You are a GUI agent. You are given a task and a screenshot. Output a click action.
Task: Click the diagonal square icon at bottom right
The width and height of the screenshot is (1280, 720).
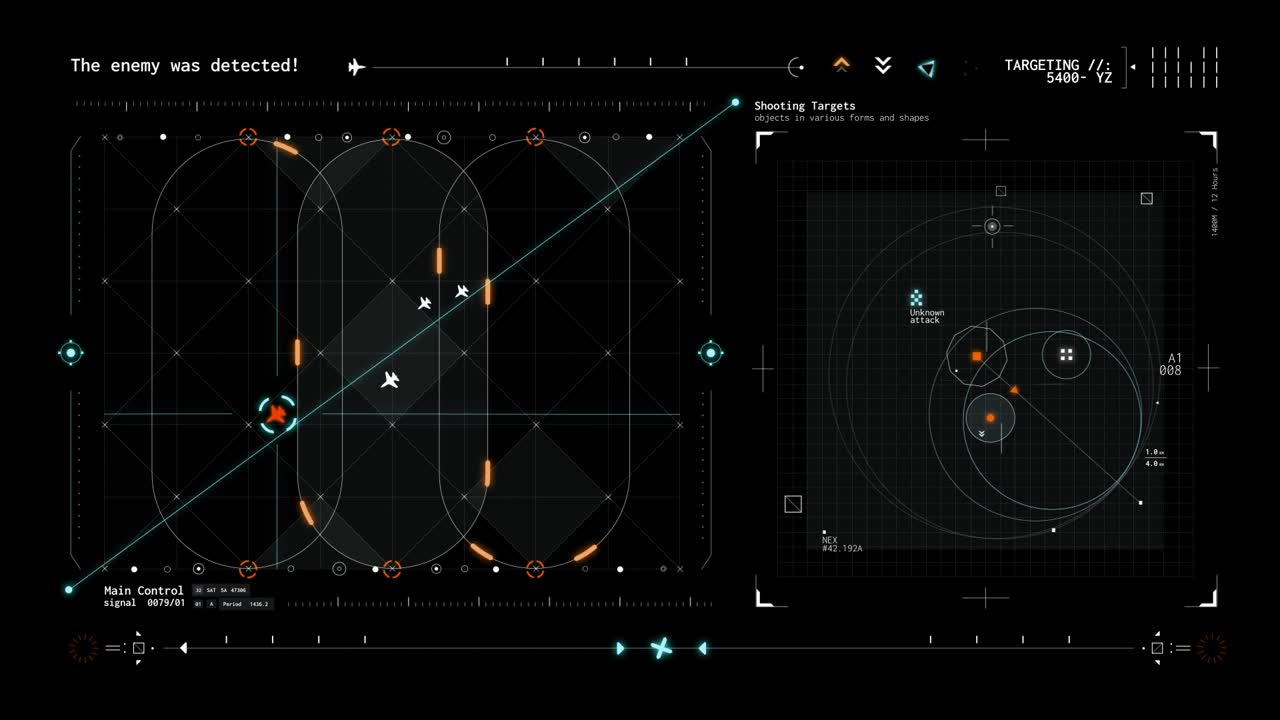(x=1157, y=648)
